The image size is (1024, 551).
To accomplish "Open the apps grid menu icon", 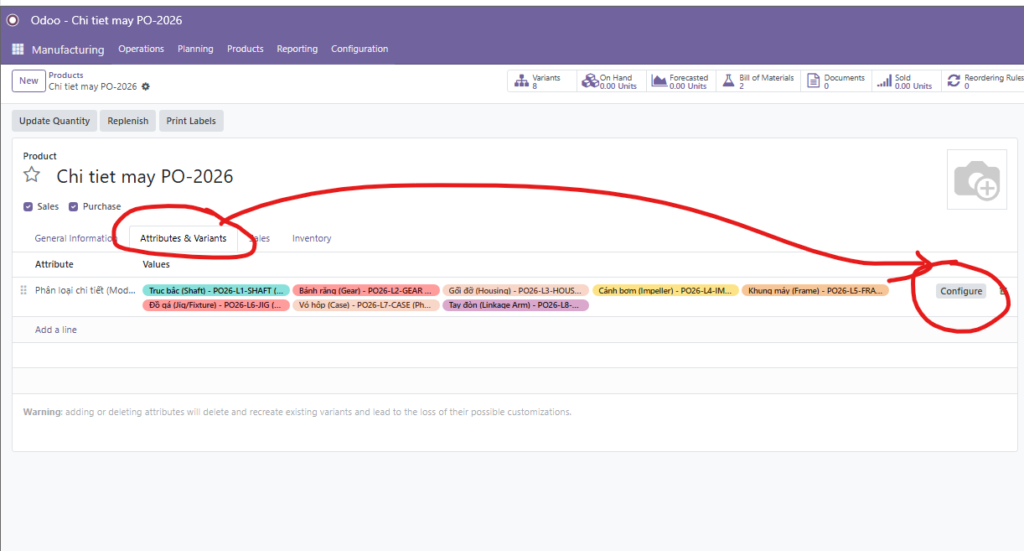I will coord(18,49).
